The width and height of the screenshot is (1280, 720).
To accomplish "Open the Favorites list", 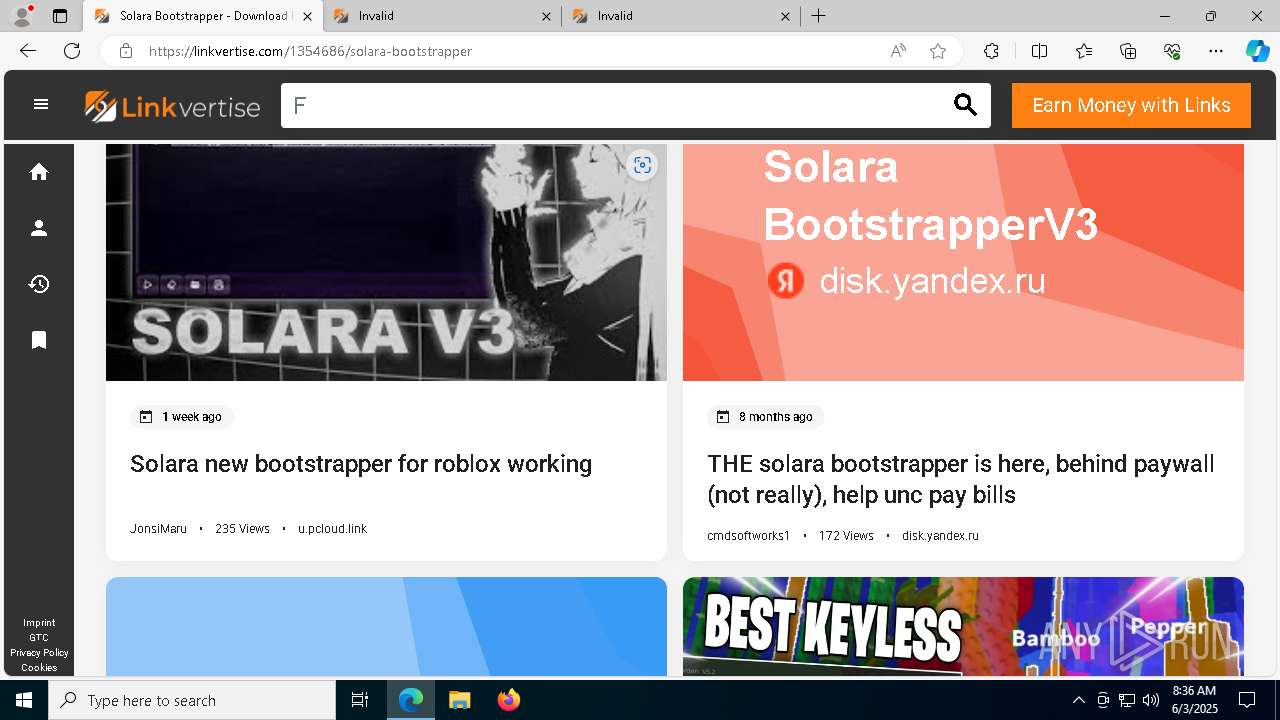I will (1084, 51).
